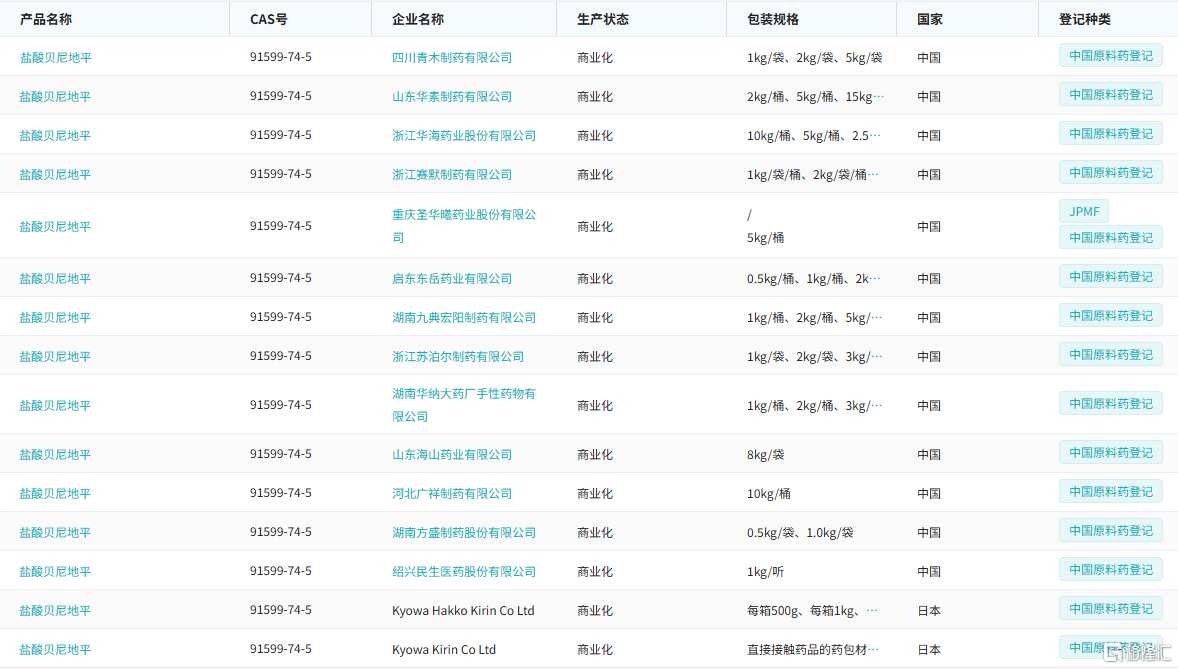
Task: Click CAS 91599-74-5 in 绍兴民生医药 row
Action: [x=281, y=571]
